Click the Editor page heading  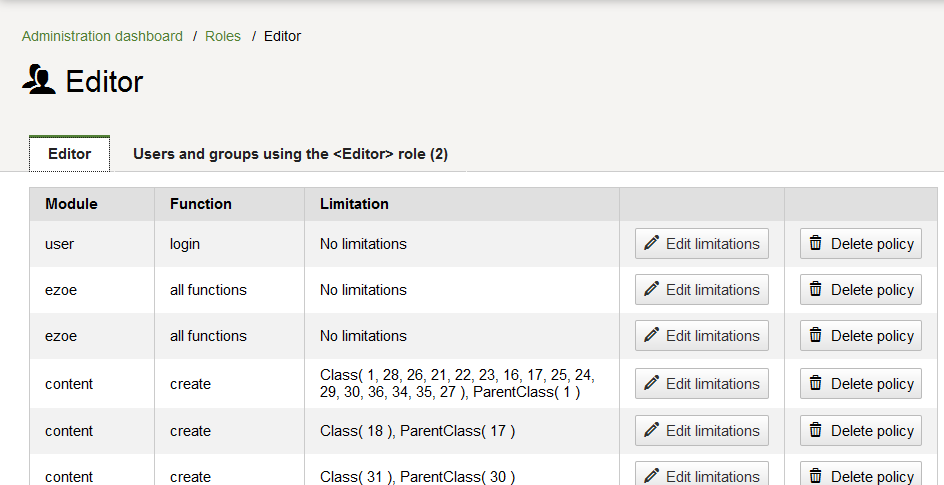point(104,81)
